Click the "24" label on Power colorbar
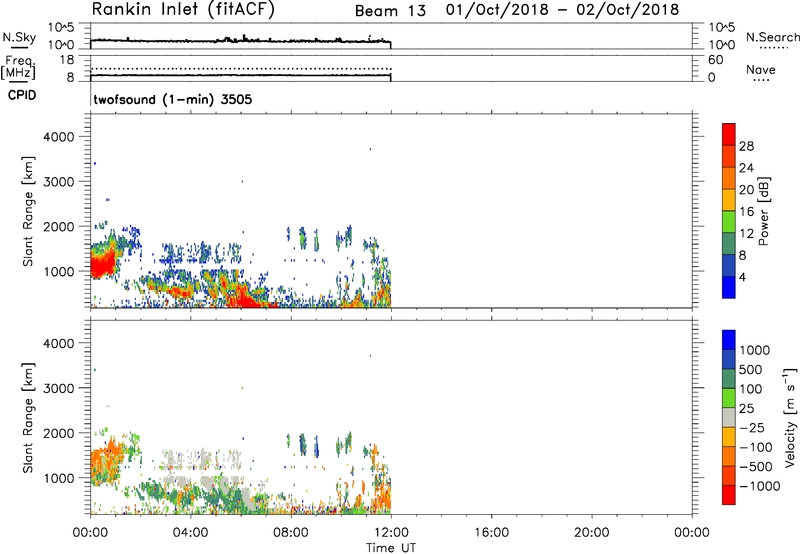The height and width of the screenshot is (554, 800). pyautogui.click(x=746, y=168)
